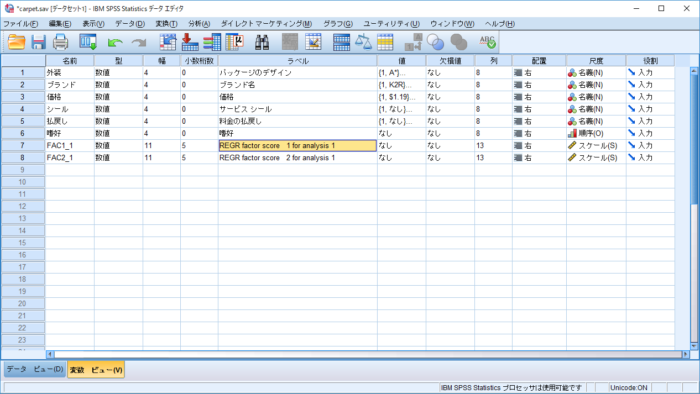Click the Unicode:ON status bar field

pos(629,387)
